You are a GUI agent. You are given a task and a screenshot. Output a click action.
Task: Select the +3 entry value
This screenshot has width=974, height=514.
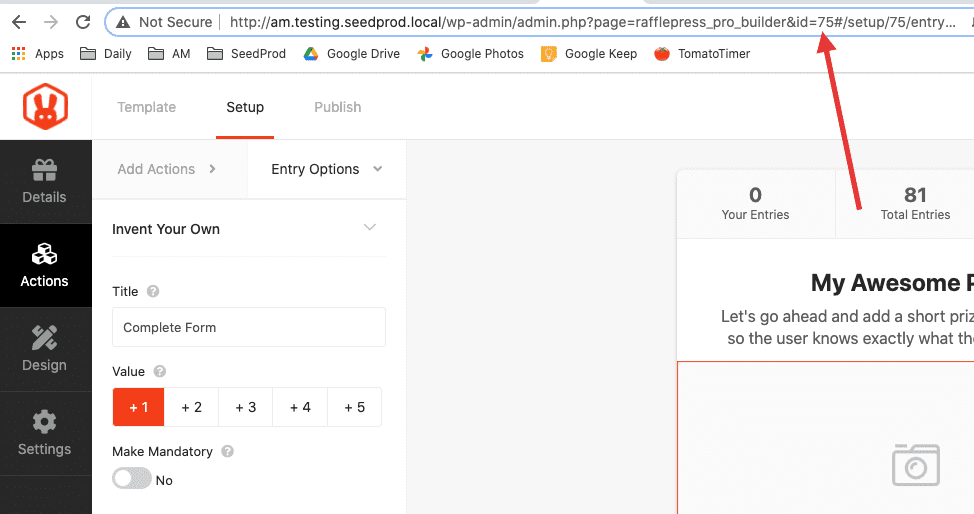245,407
